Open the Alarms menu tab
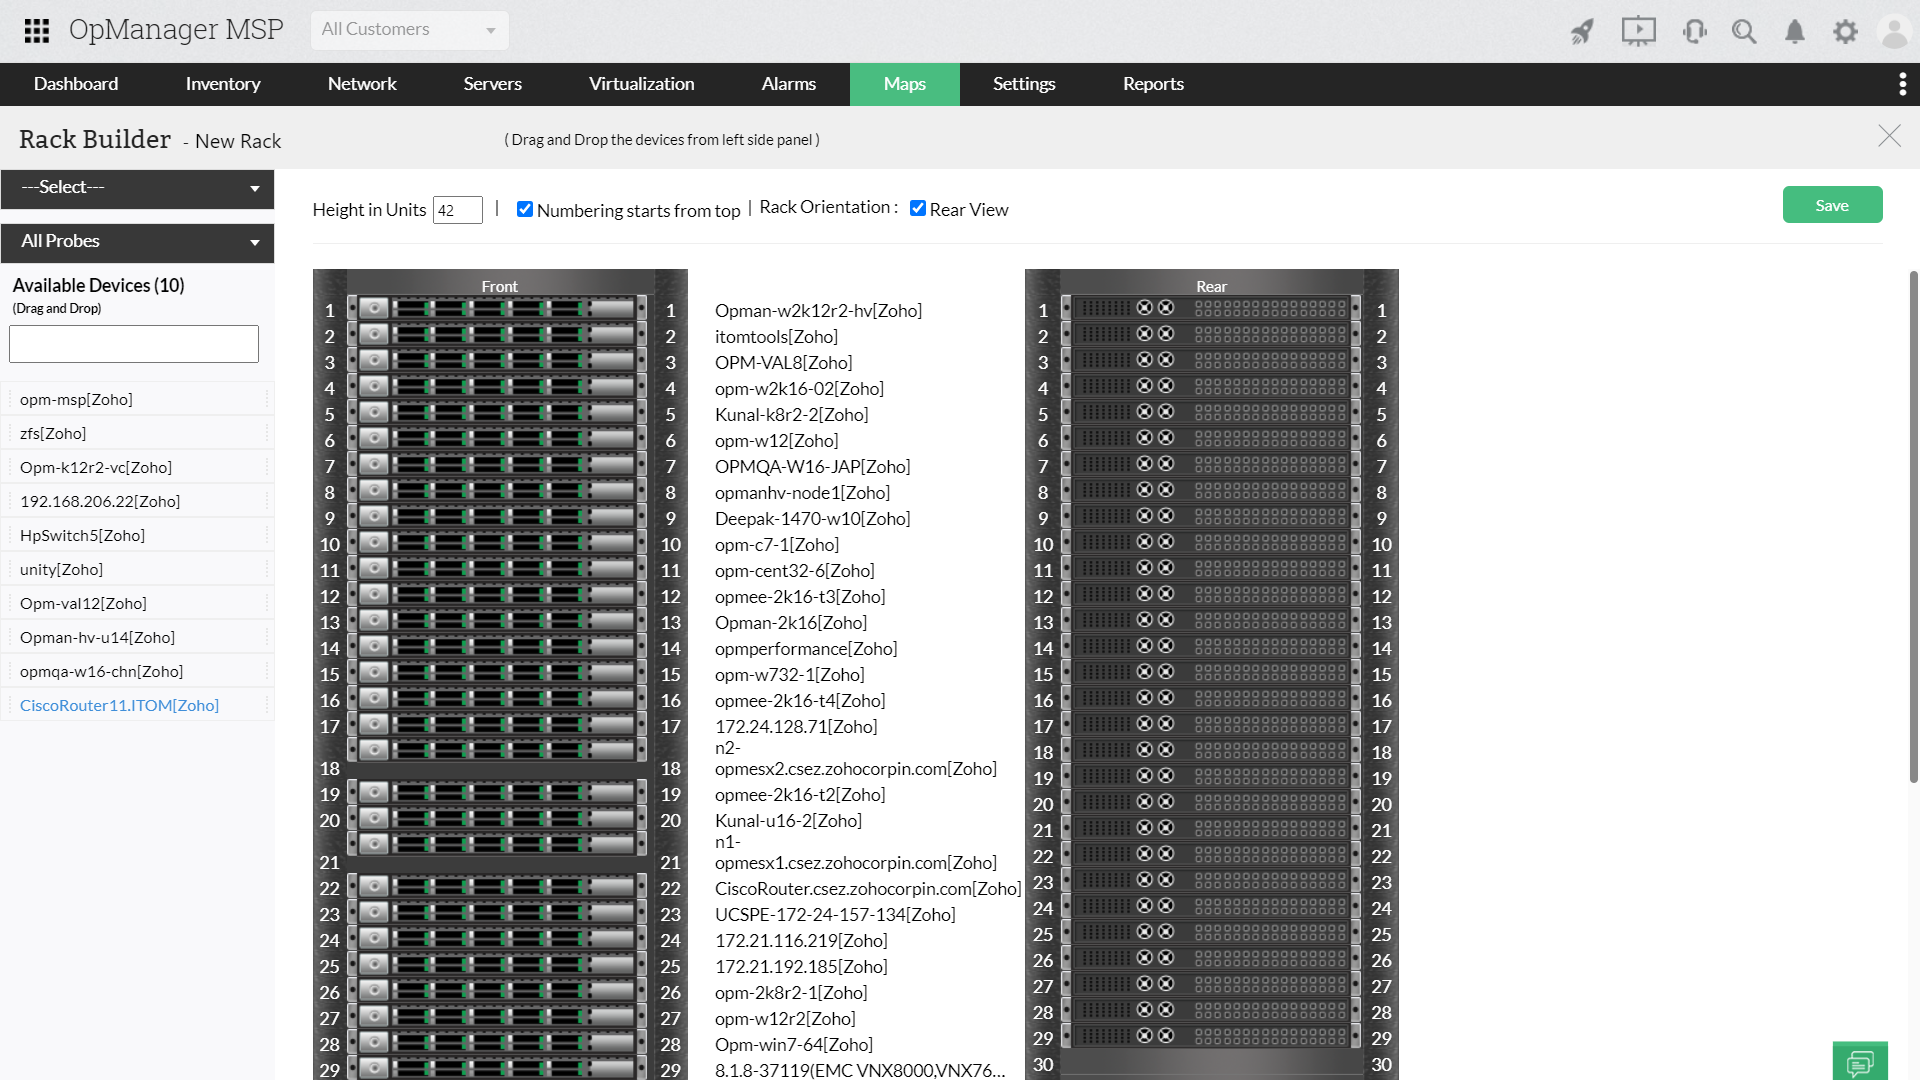The height and width of the screenshot is (1080, 1920). 788,84
